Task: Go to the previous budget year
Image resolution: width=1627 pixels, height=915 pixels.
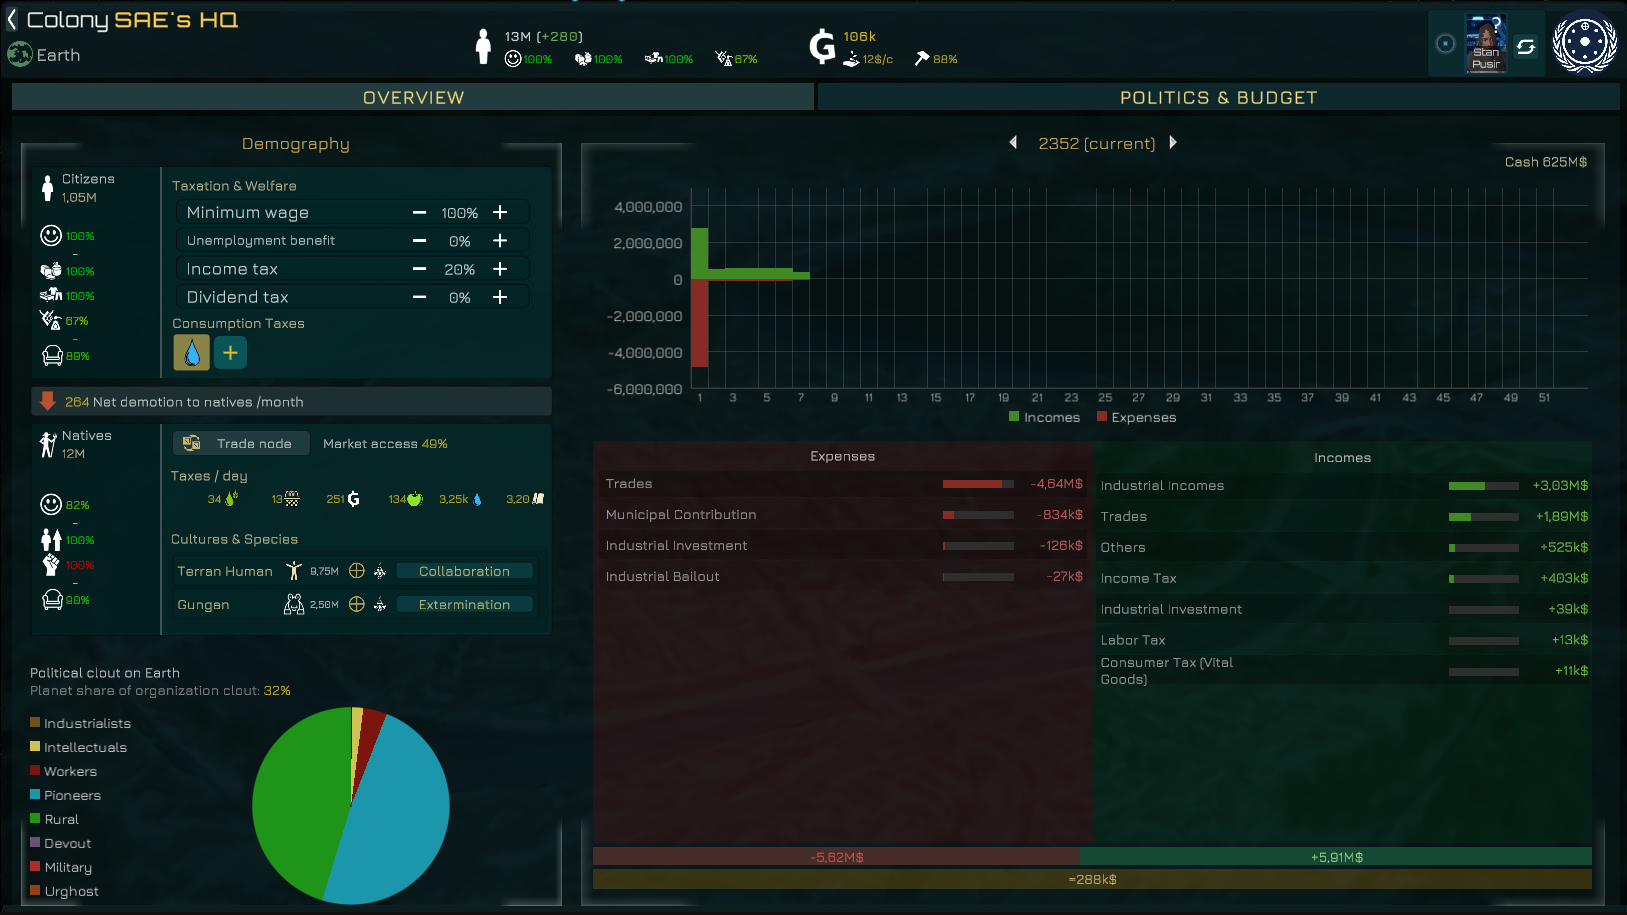Action: pos(1013,143)
